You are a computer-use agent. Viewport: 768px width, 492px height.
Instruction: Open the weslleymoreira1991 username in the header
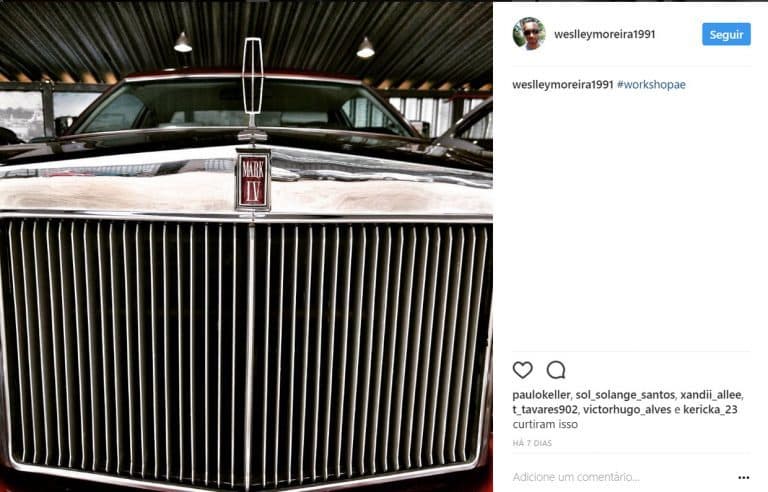[604, 34]
